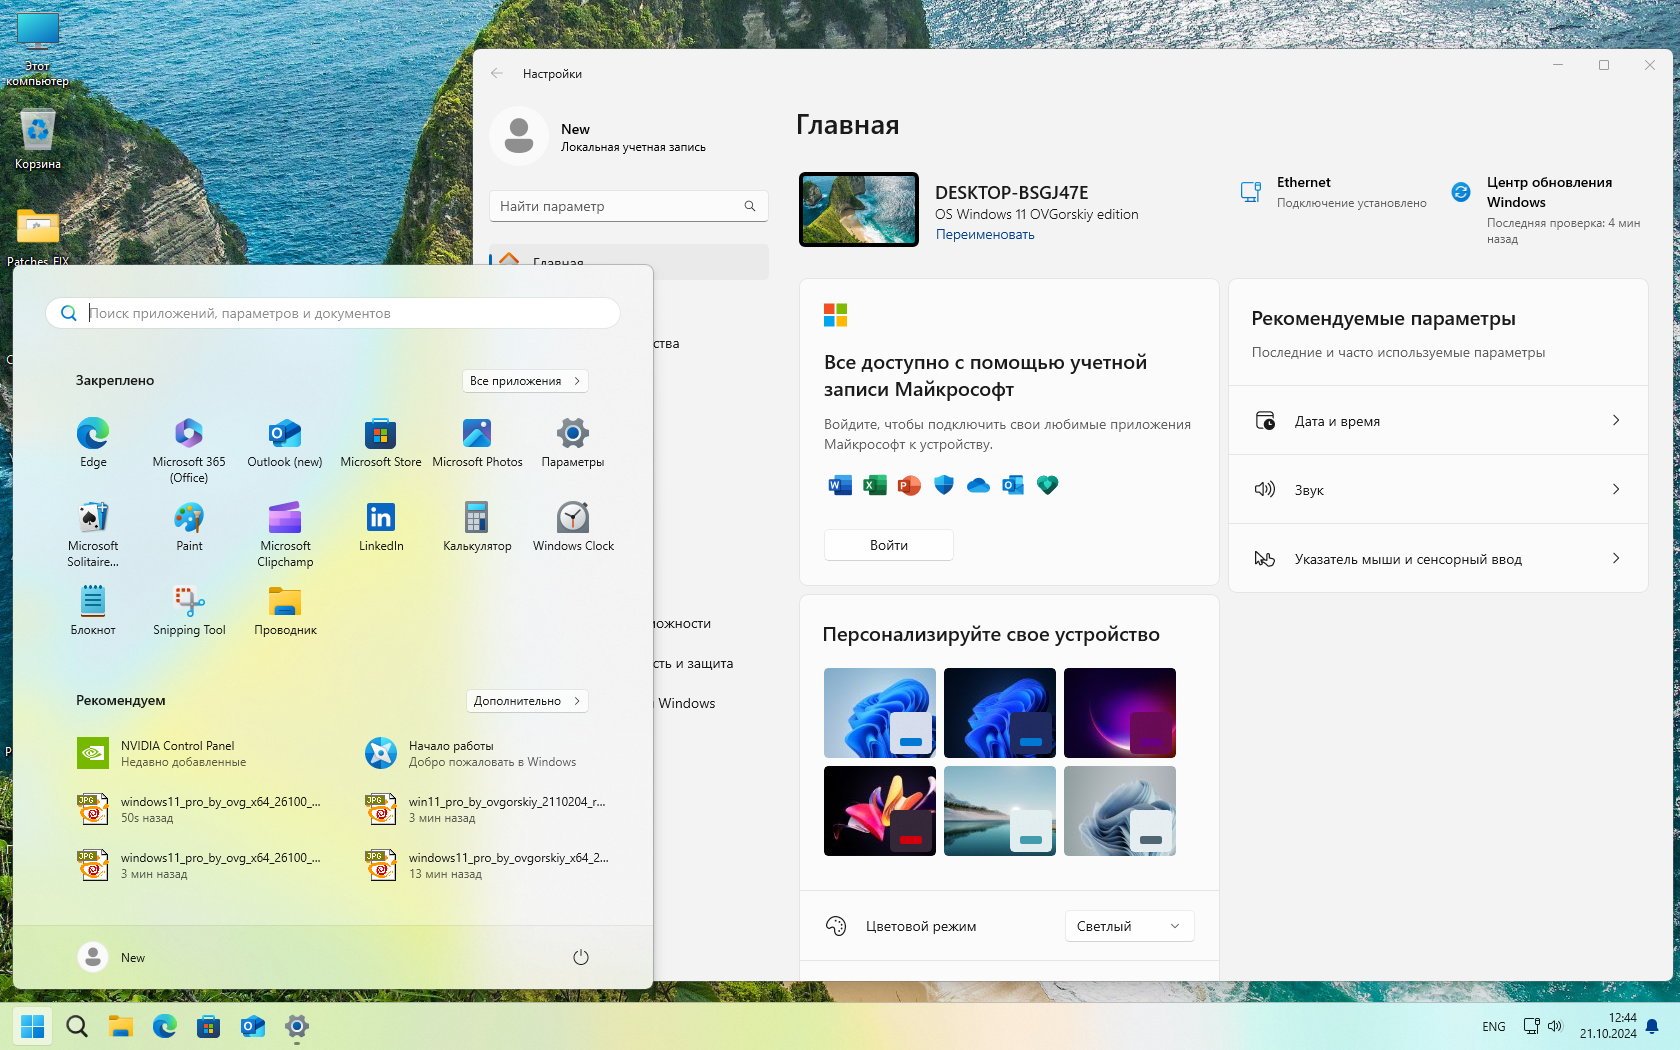Open Sound settings entry
Screen dimensions: 1680x1050
click(1437, 490)
